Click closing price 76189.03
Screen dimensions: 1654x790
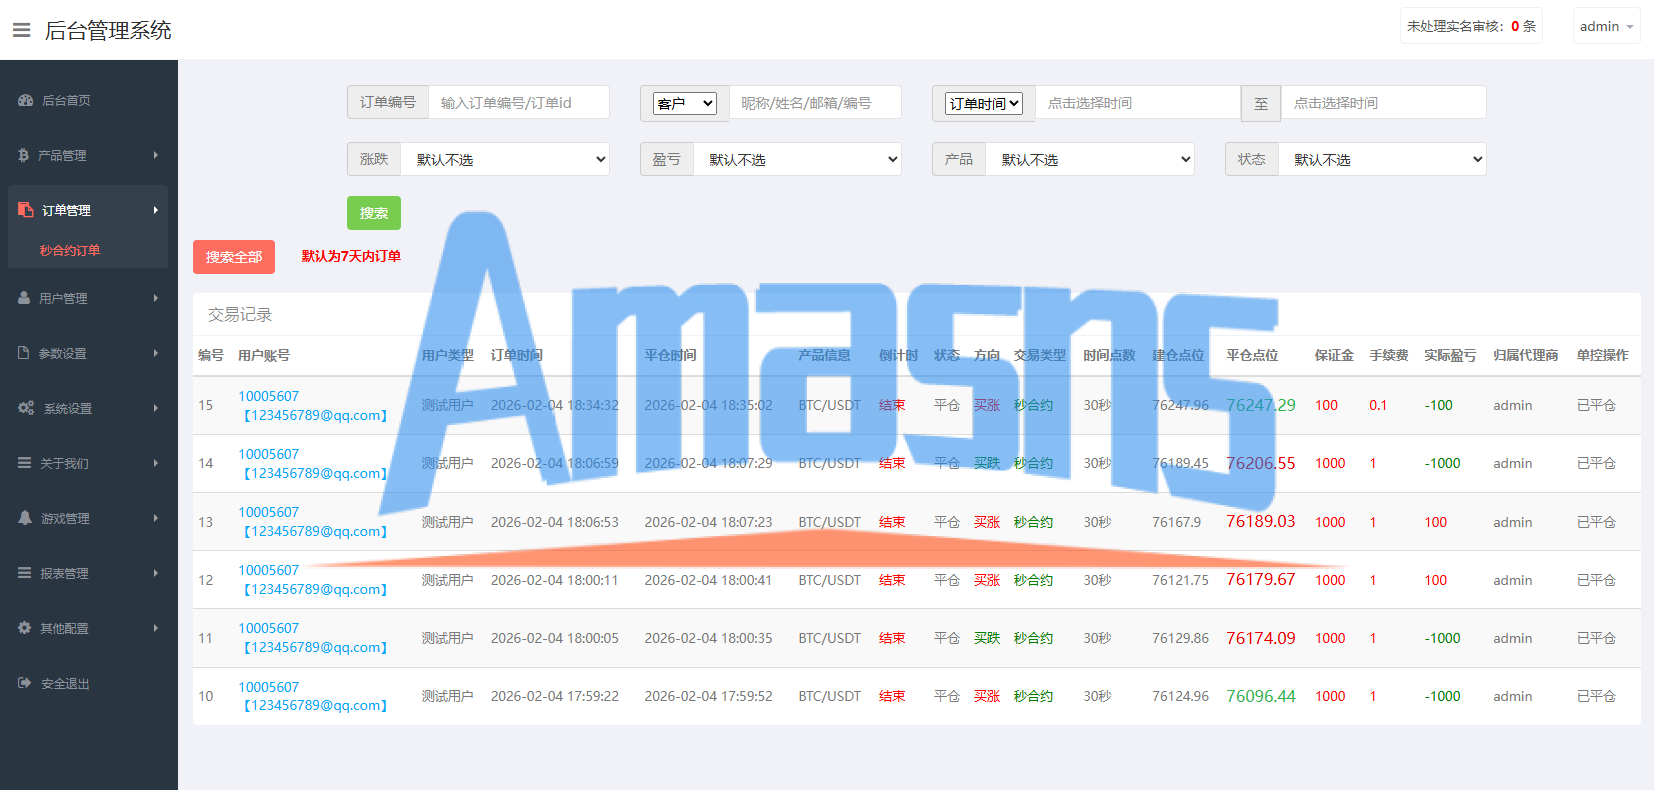coord(1261,521)
